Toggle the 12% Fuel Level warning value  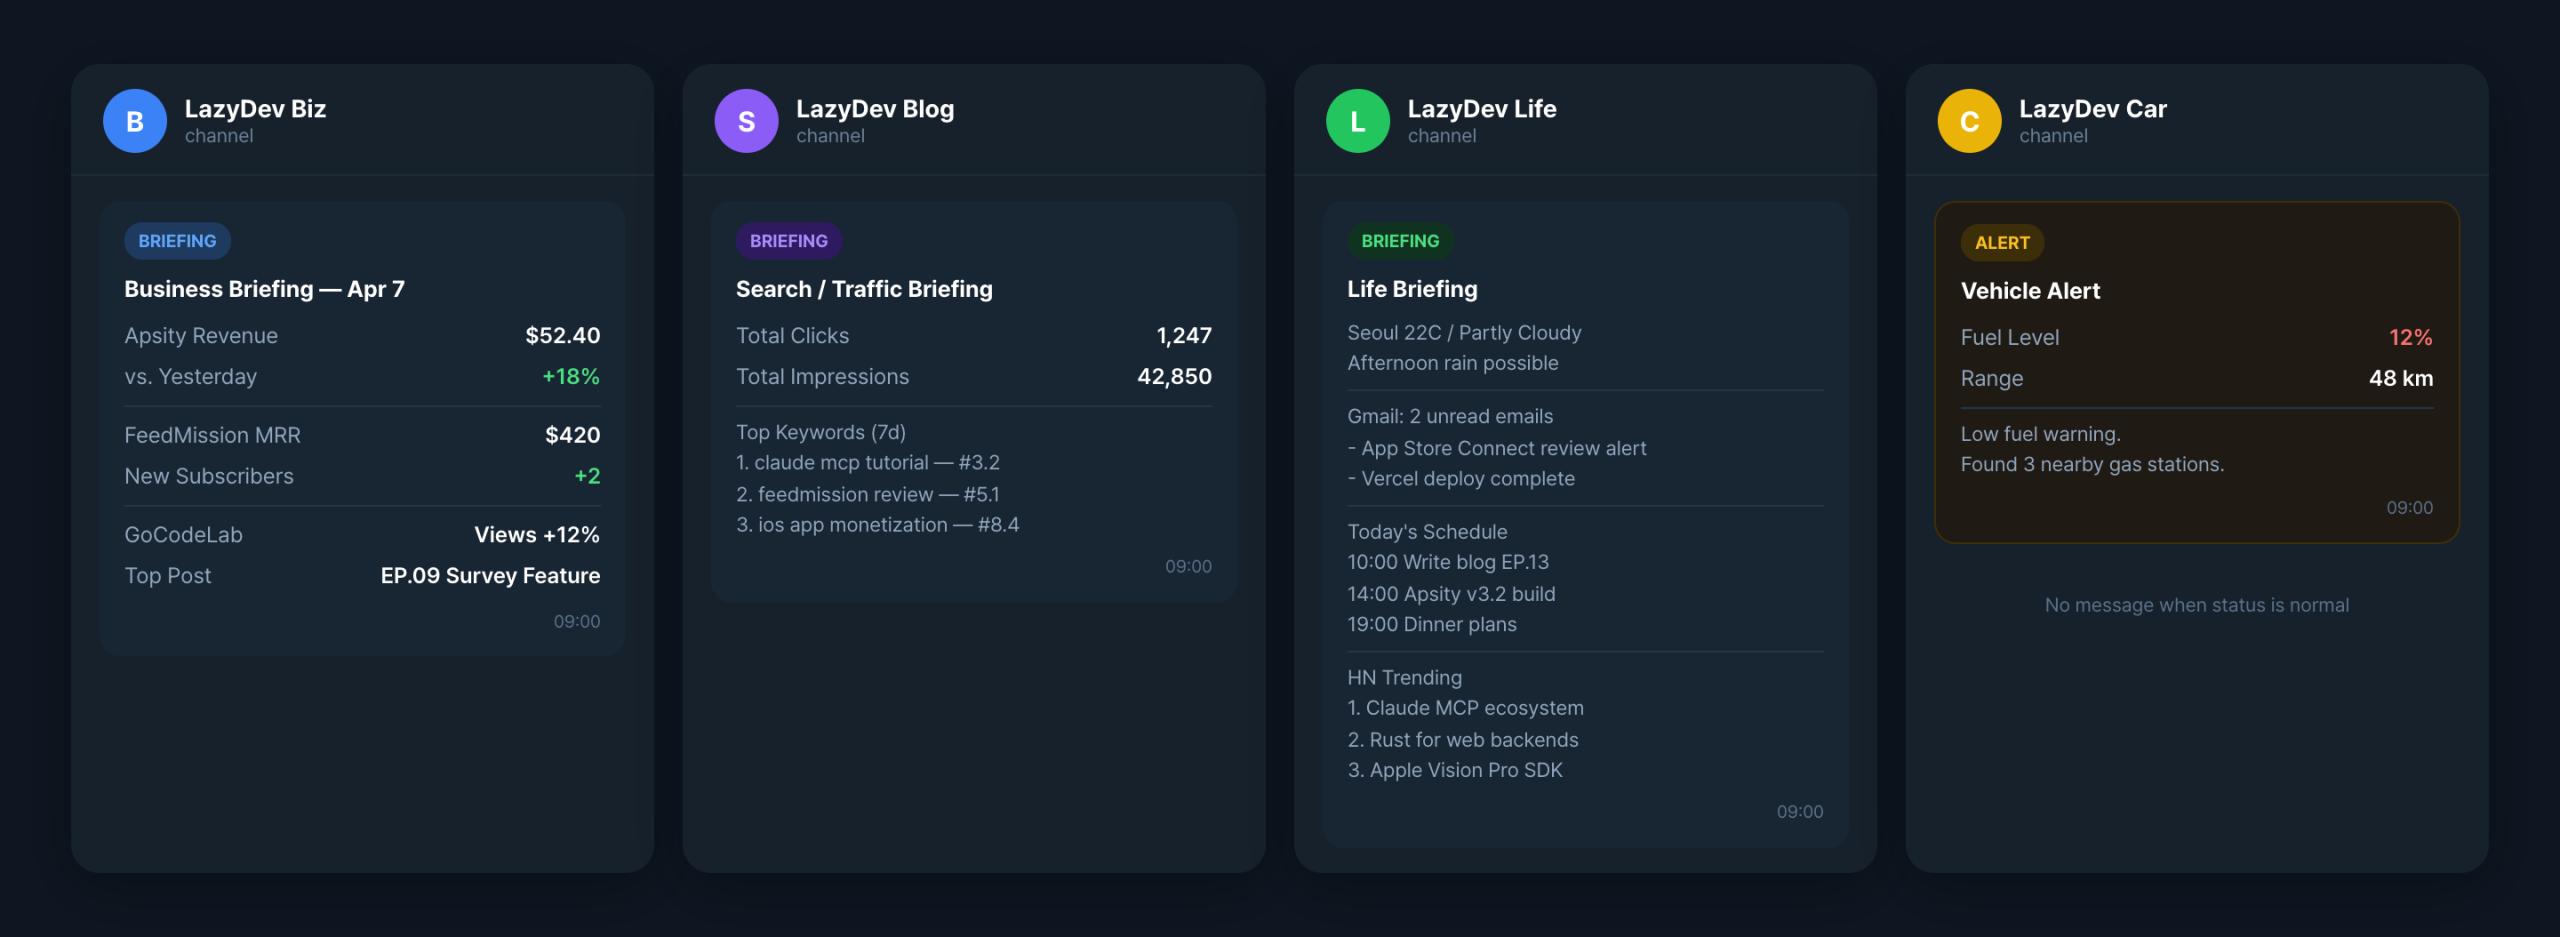(x=2411, y=337)
